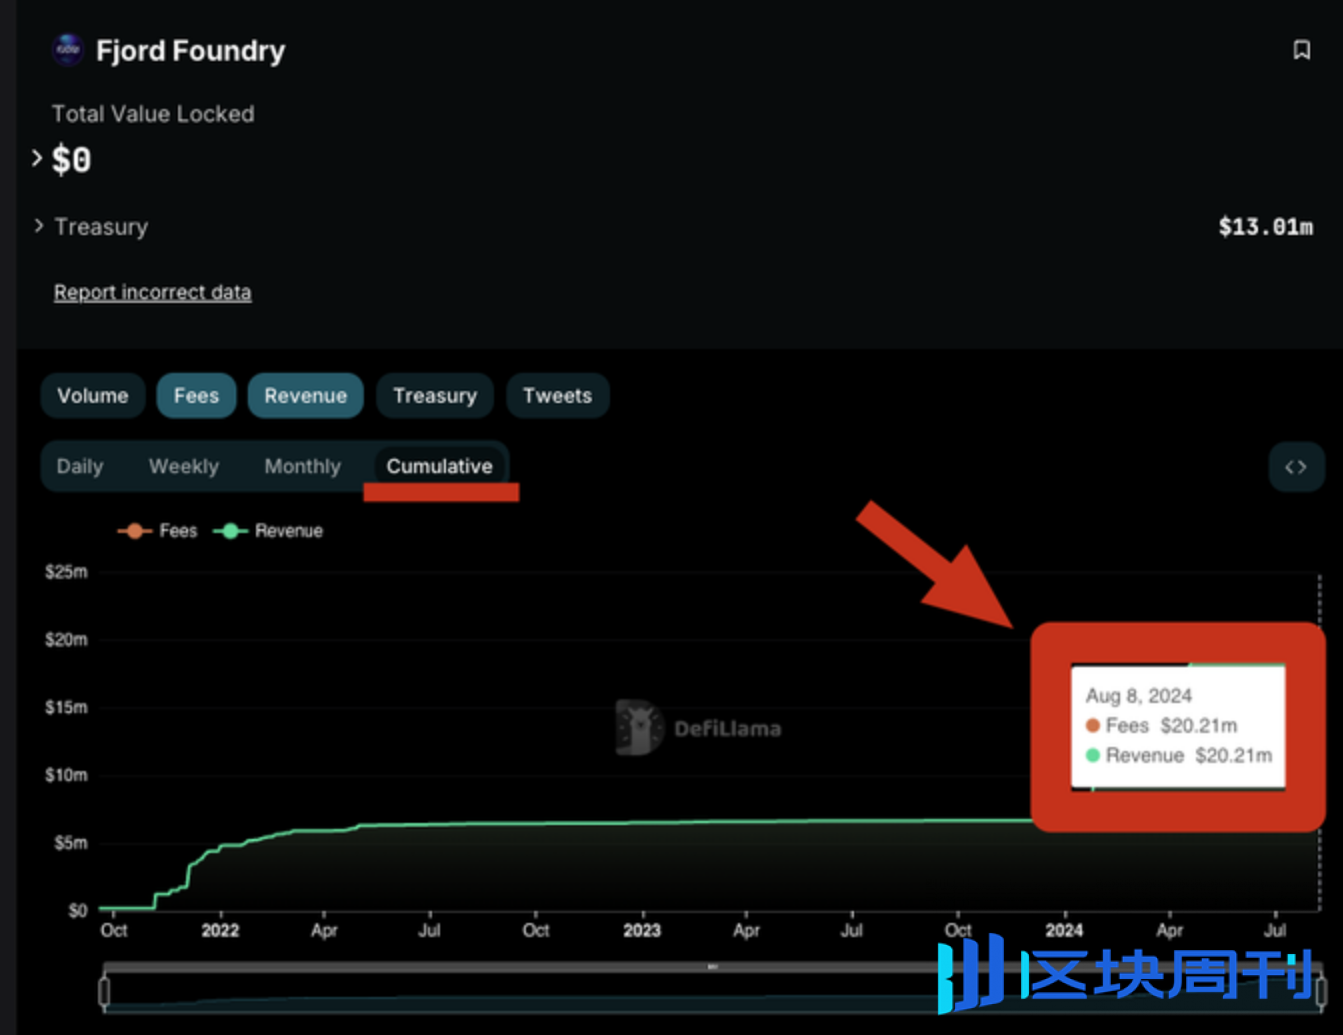This screenshot has width=1343, height=1035.
Task: Hide the Revenue series via legend
Action: [x=268, y=531]
